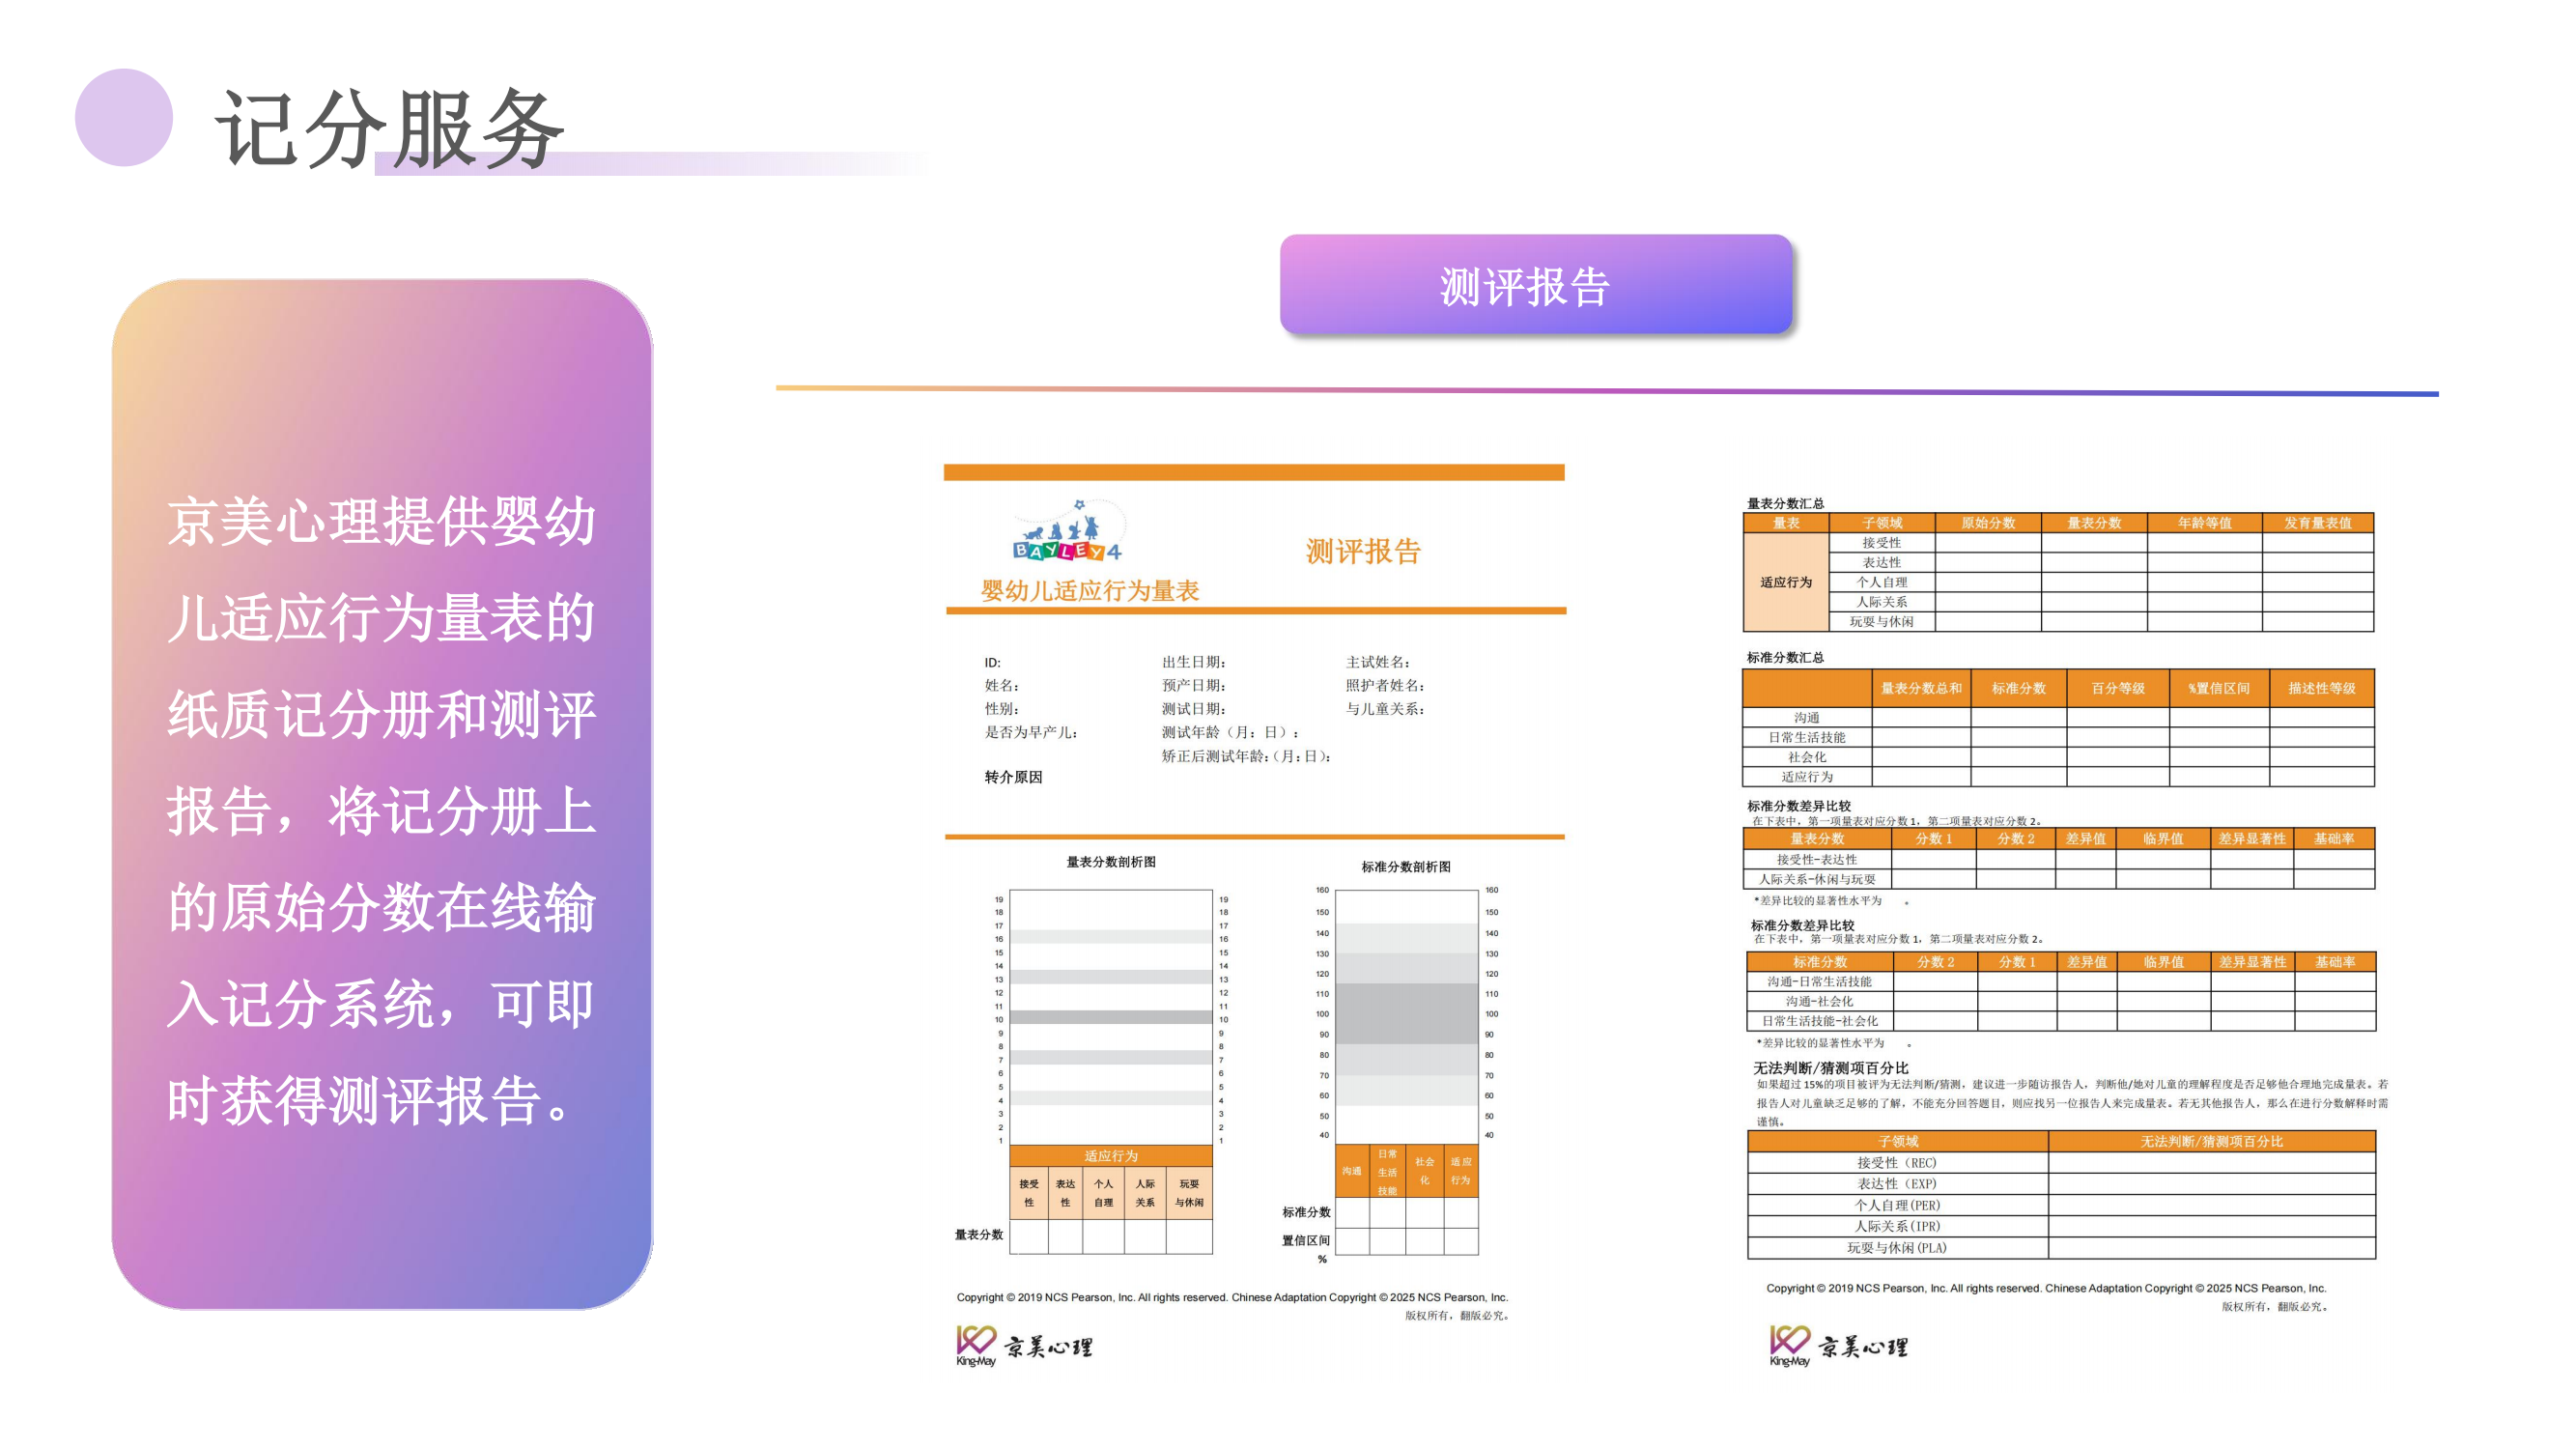Click the orange bar atop report page
Screen dimensions: 2576x1449
click(1254, 472)
